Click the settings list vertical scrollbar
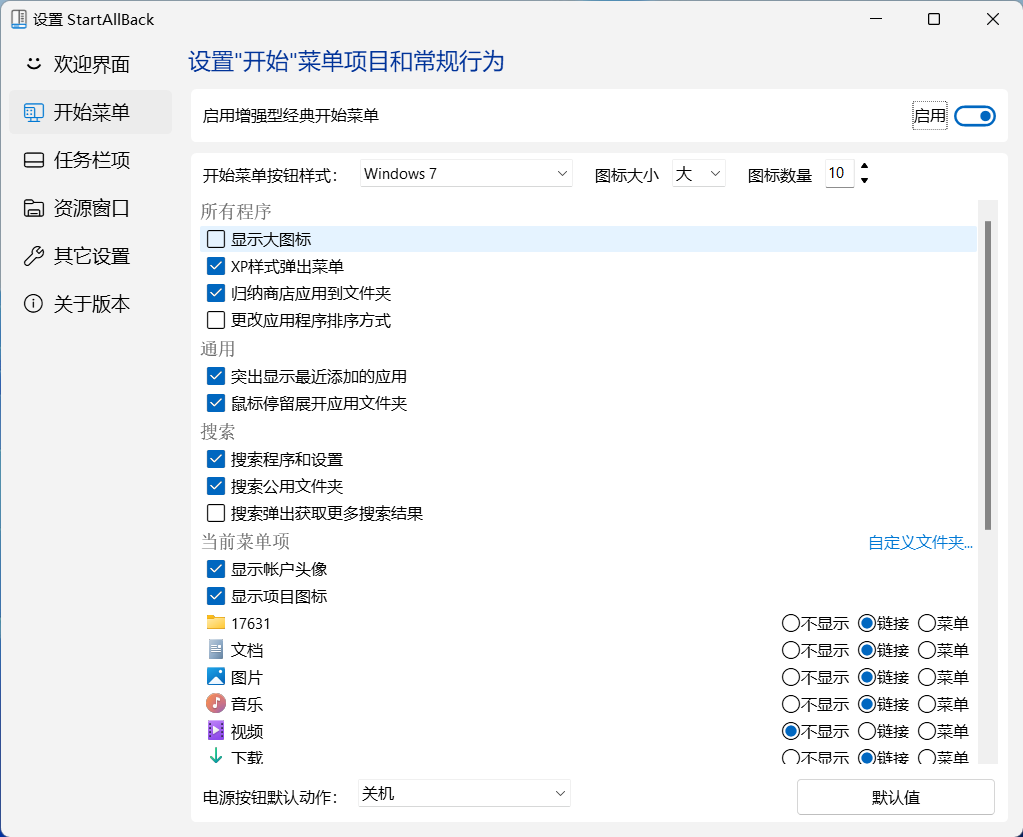 pos(988,375)
